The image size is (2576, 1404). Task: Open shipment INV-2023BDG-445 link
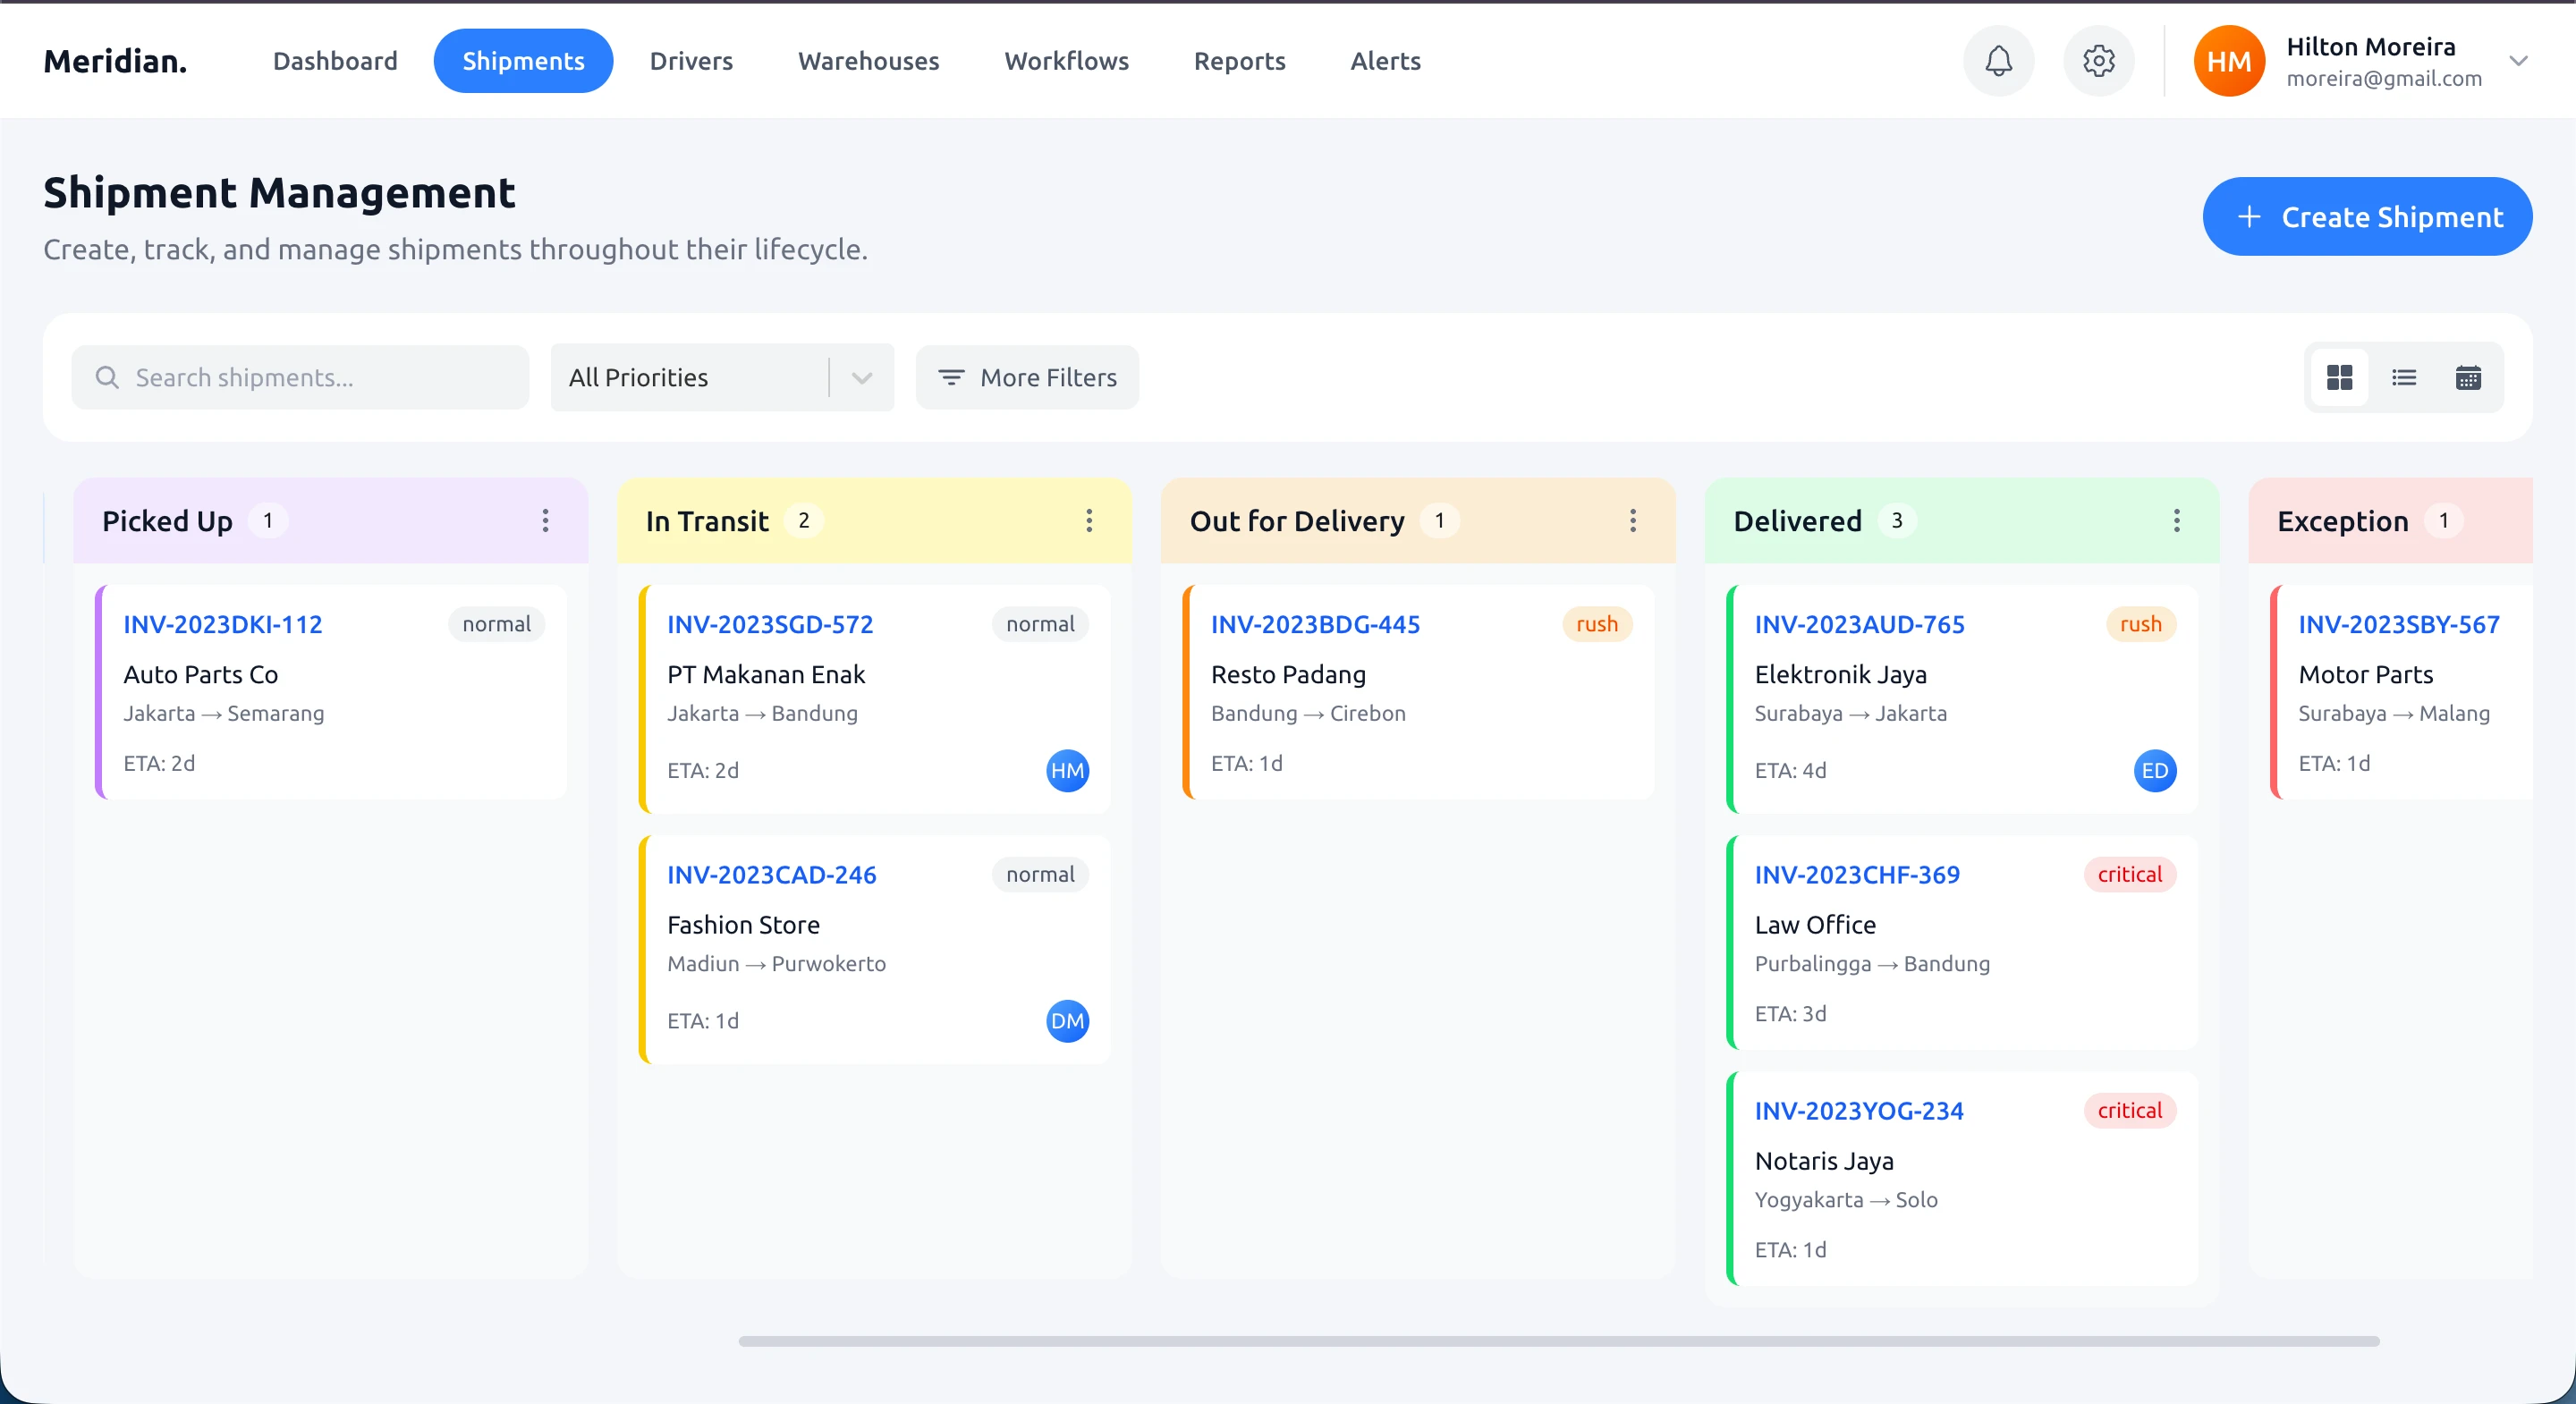tap(1315, 624)
